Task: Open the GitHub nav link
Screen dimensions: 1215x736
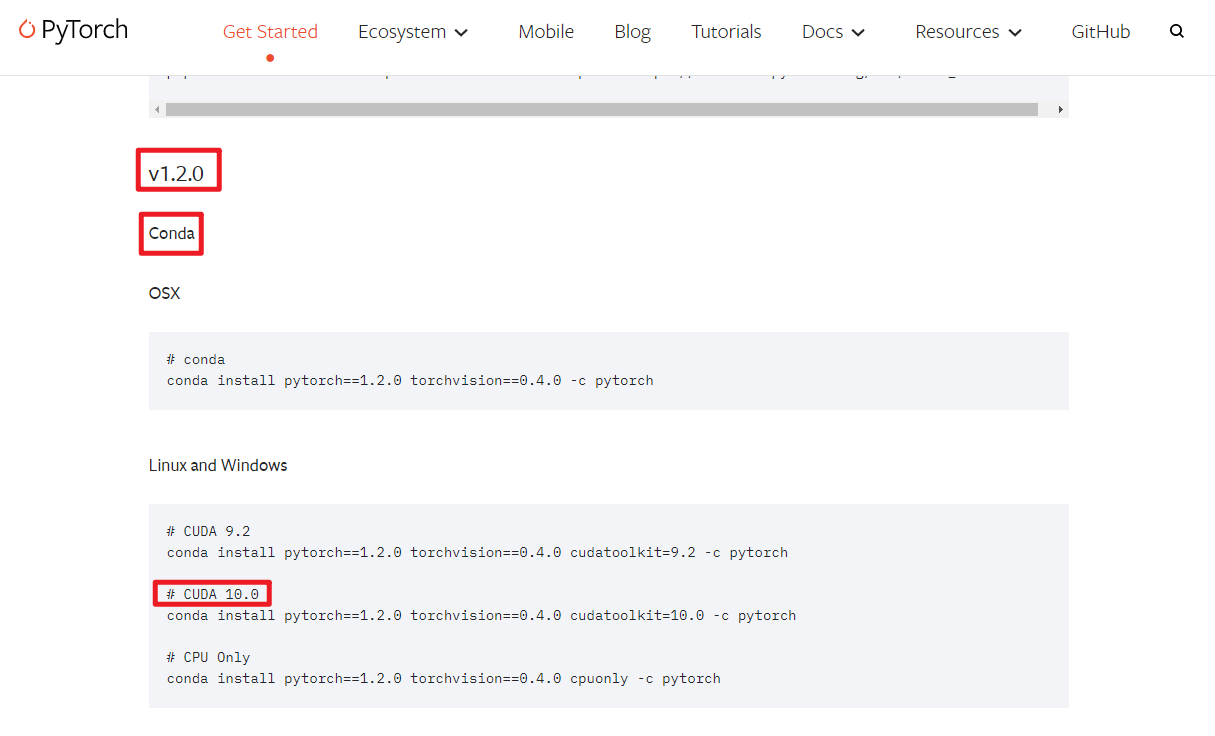Action: coord(1101,32)
